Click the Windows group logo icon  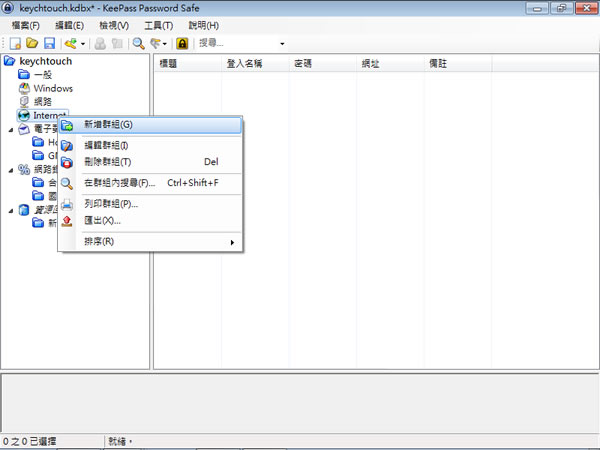(x=24, y=88)
